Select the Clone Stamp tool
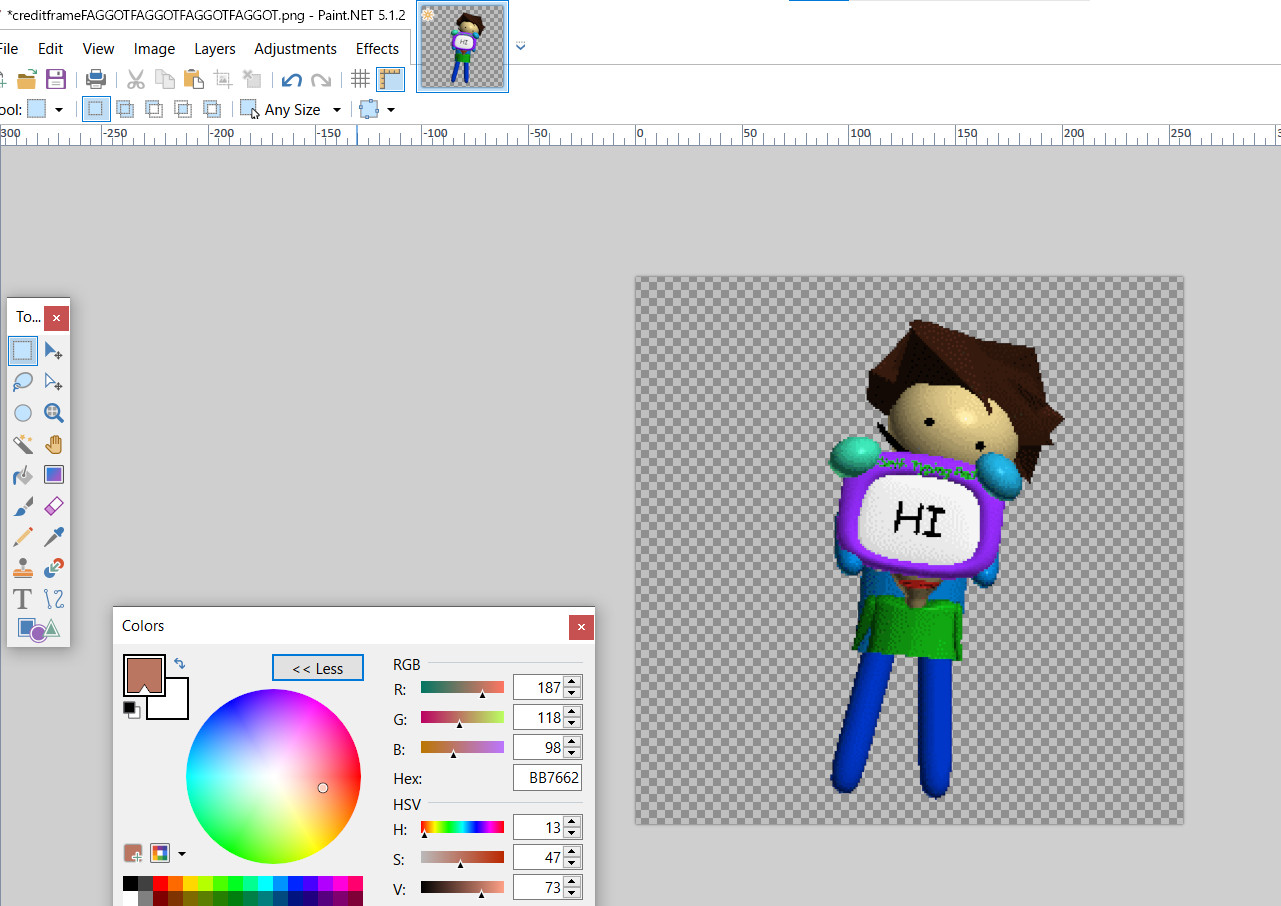Screen dimensions: 1281x906 click(23, 568)
